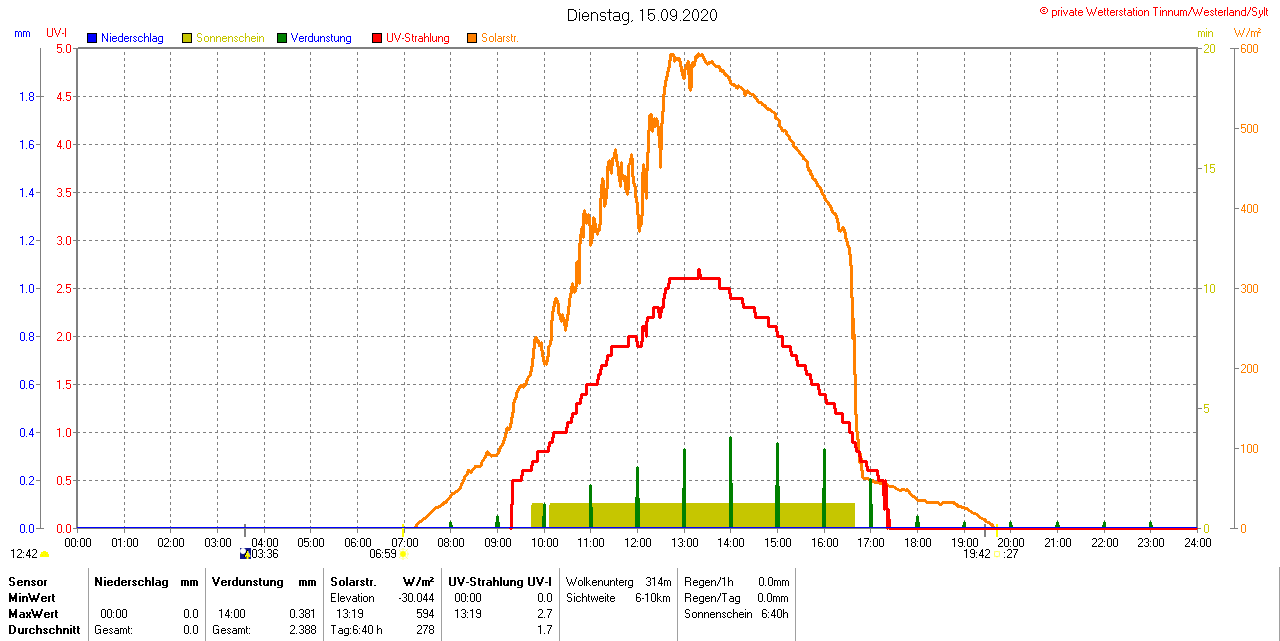Click the Verdunstung column header in the table
The image size is (1280, 641).
pyautogui.click(x=248, y=581)
